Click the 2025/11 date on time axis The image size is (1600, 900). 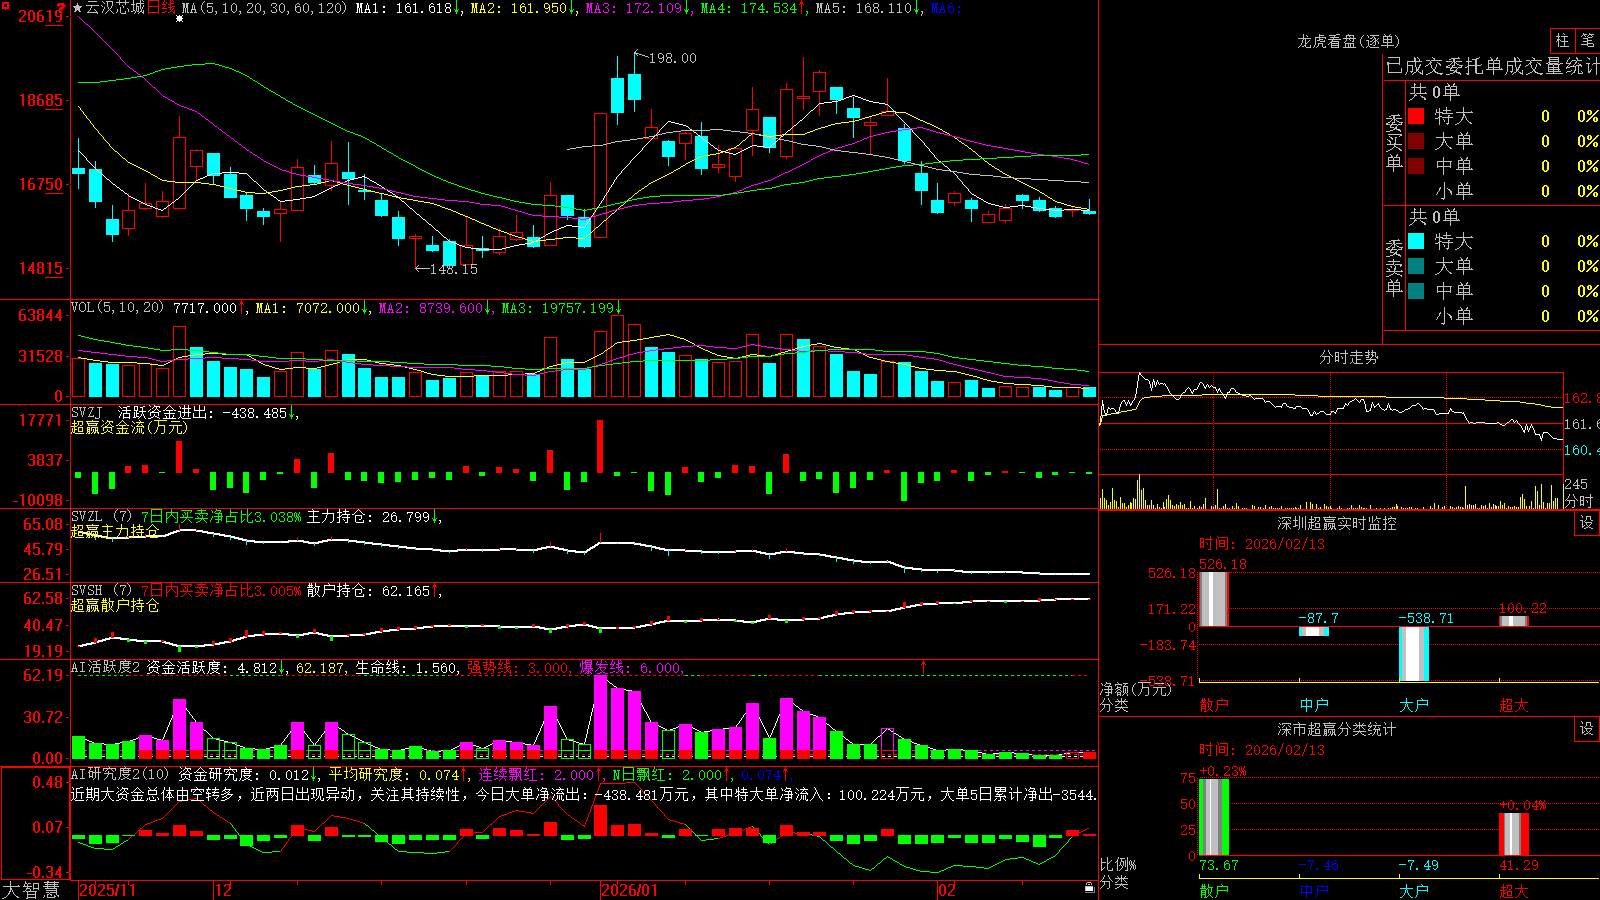(107, 890)
